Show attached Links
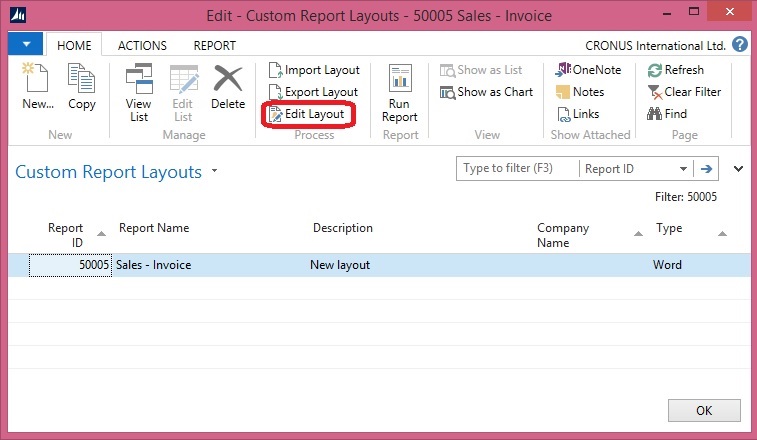Screen dimensions: 757x440 pos(578,114)
